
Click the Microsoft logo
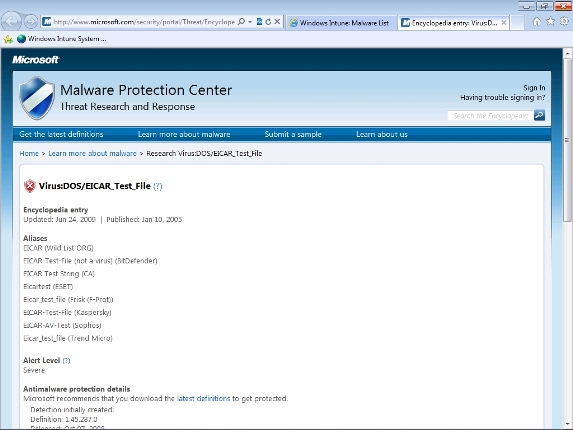pyautogui.click(x=35, y=60)
